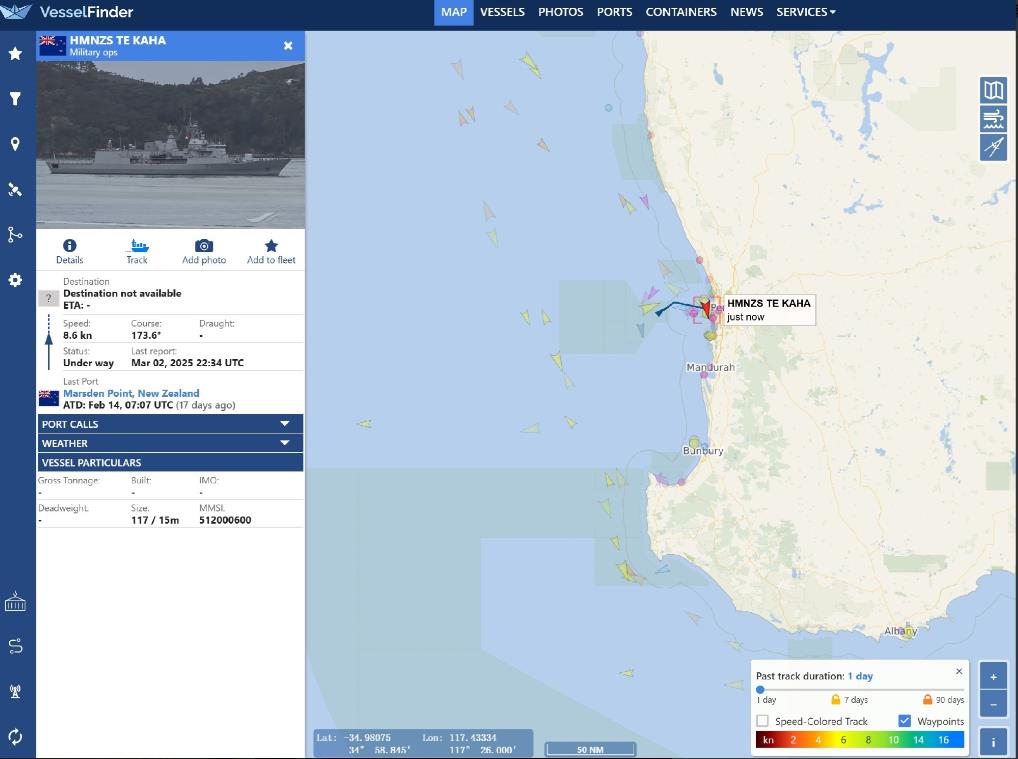Click the refresh icon in sidebar
This screenshot has height=759, width=1018.
coord(15,737)
